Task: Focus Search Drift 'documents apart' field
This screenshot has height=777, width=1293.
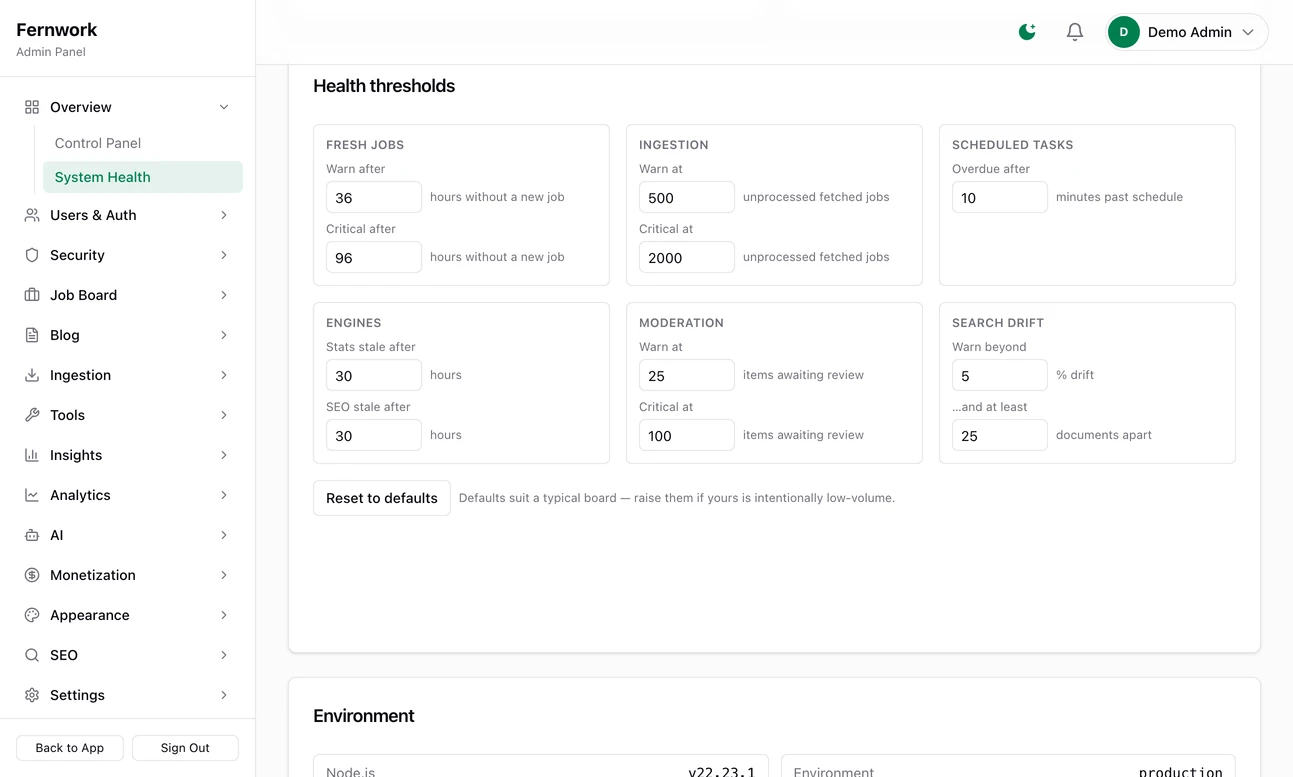Action: click(x=1000, y=435)
